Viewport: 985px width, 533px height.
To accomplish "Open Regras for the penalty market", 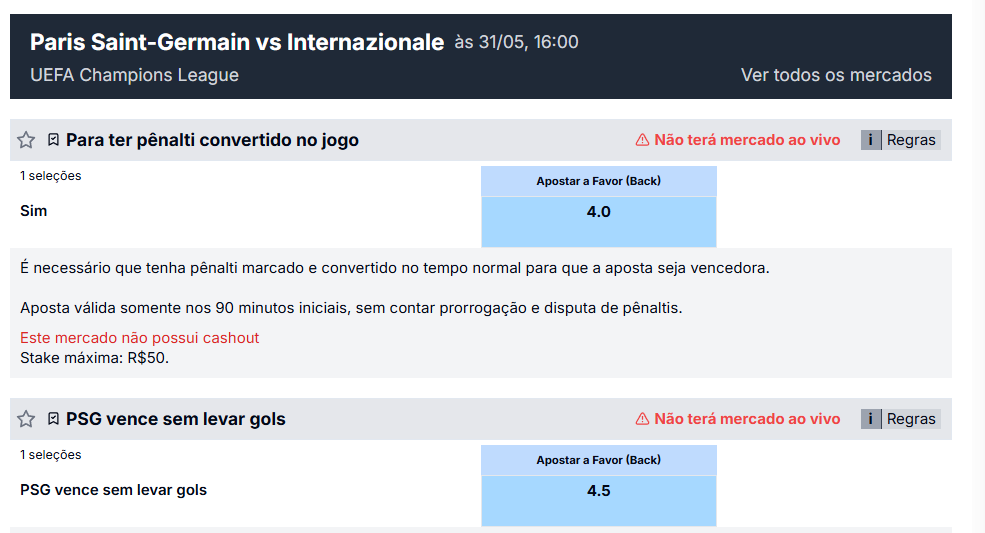I will tap(911, 140).
